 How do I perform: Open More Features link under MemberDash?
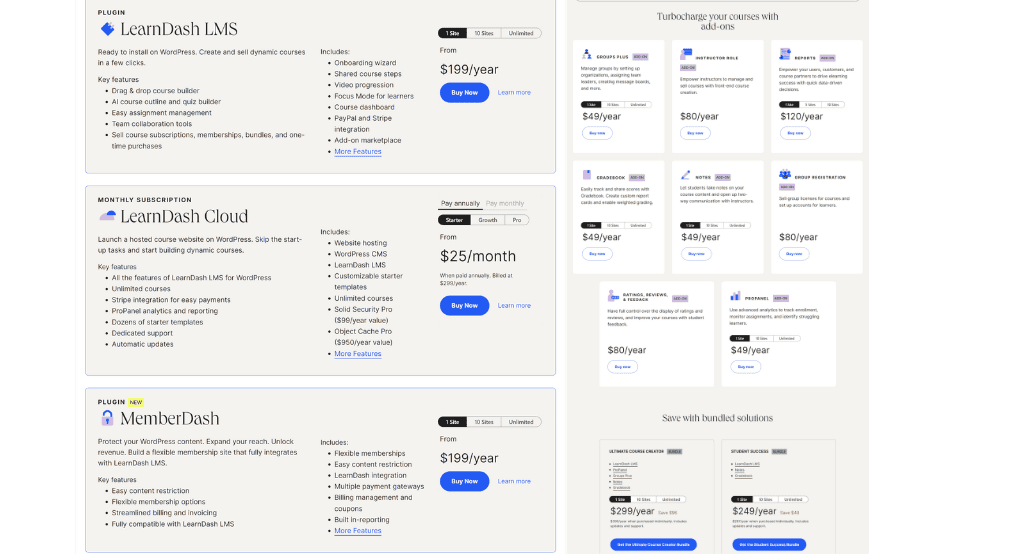point(358,531)
